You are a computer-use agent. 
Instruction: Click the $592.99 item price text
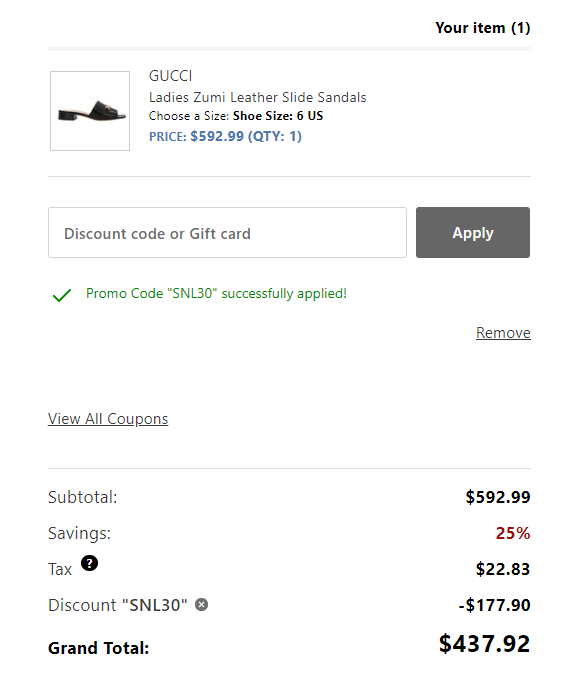coord(217,136)
